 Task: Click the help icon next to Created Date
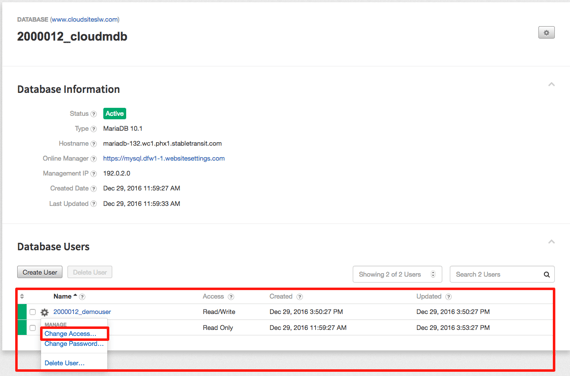point(94,188)
